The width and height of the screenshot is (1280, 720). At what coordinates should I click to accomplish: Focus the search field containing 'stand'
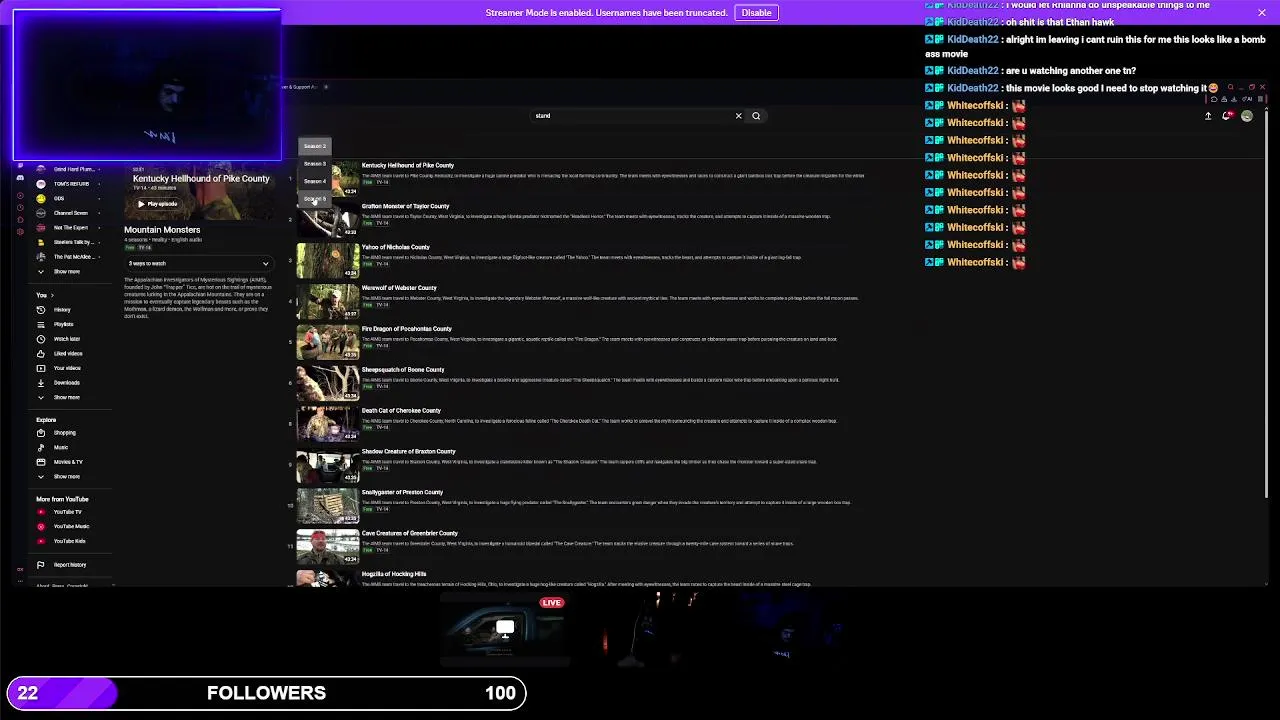(x=630, y=116)
